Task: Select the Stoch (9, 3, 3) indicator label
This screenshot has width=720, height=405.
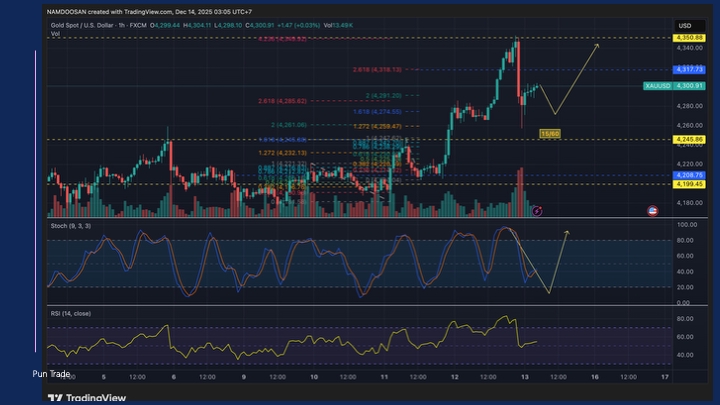Action: 72,226
